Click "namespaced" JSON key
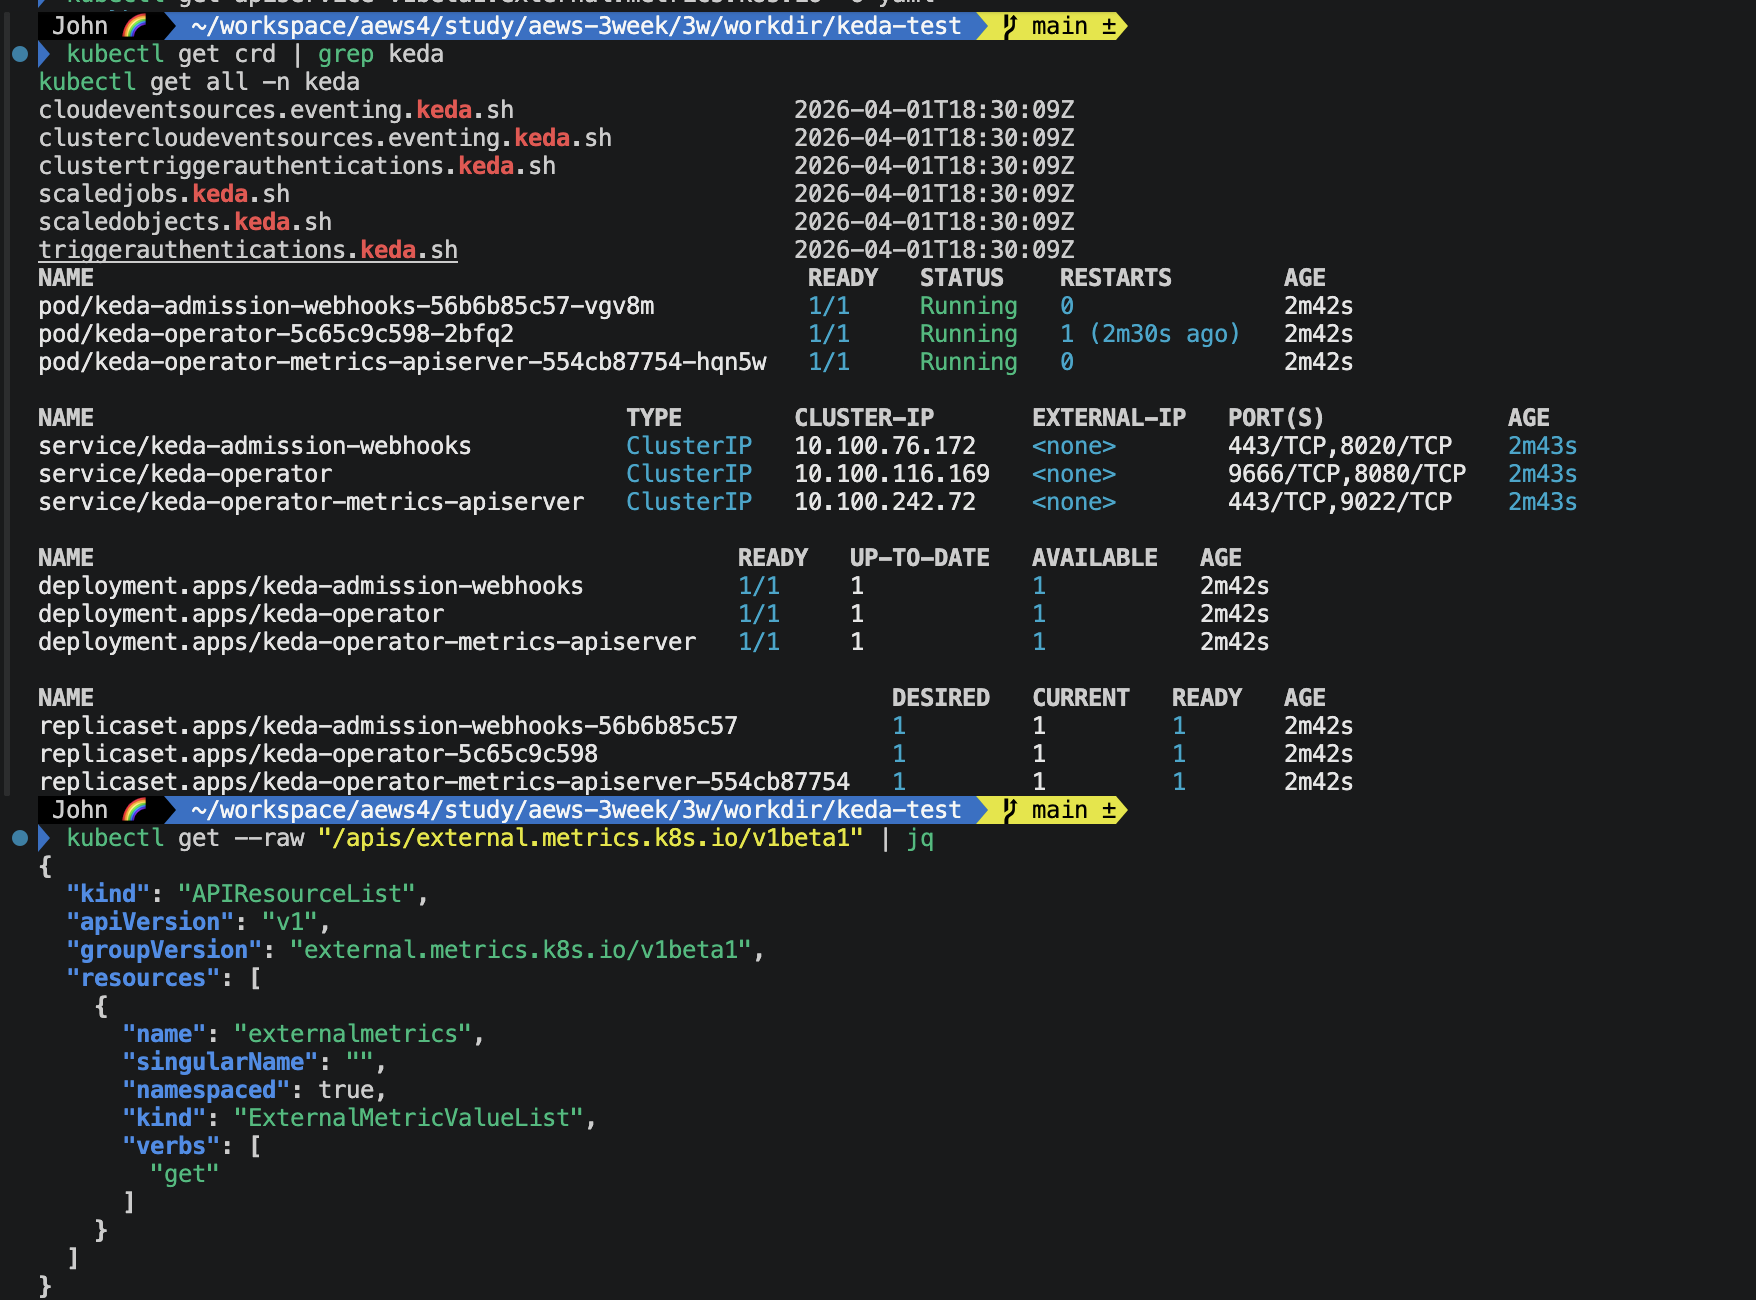Image resolution: width=1756 pixels, height=1300 pixels. (x=206, y=1090)
